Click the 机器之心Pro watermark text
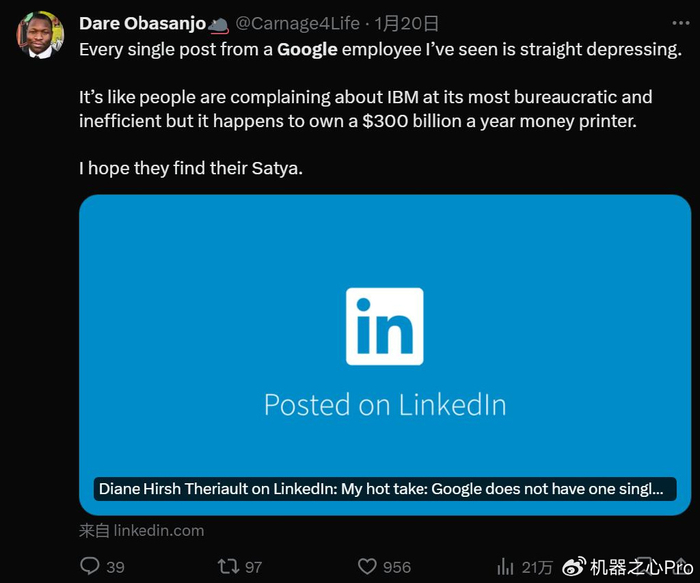This screenshot has width=700, height=583. point(640,567)
